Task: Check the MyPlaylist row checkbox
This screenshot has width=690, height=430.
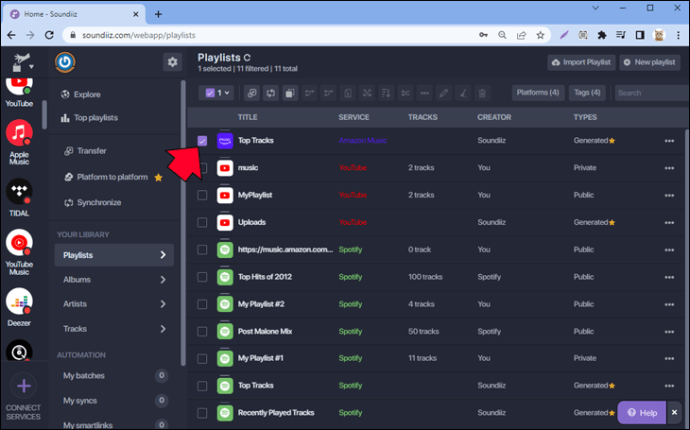Action: point(202,195)
